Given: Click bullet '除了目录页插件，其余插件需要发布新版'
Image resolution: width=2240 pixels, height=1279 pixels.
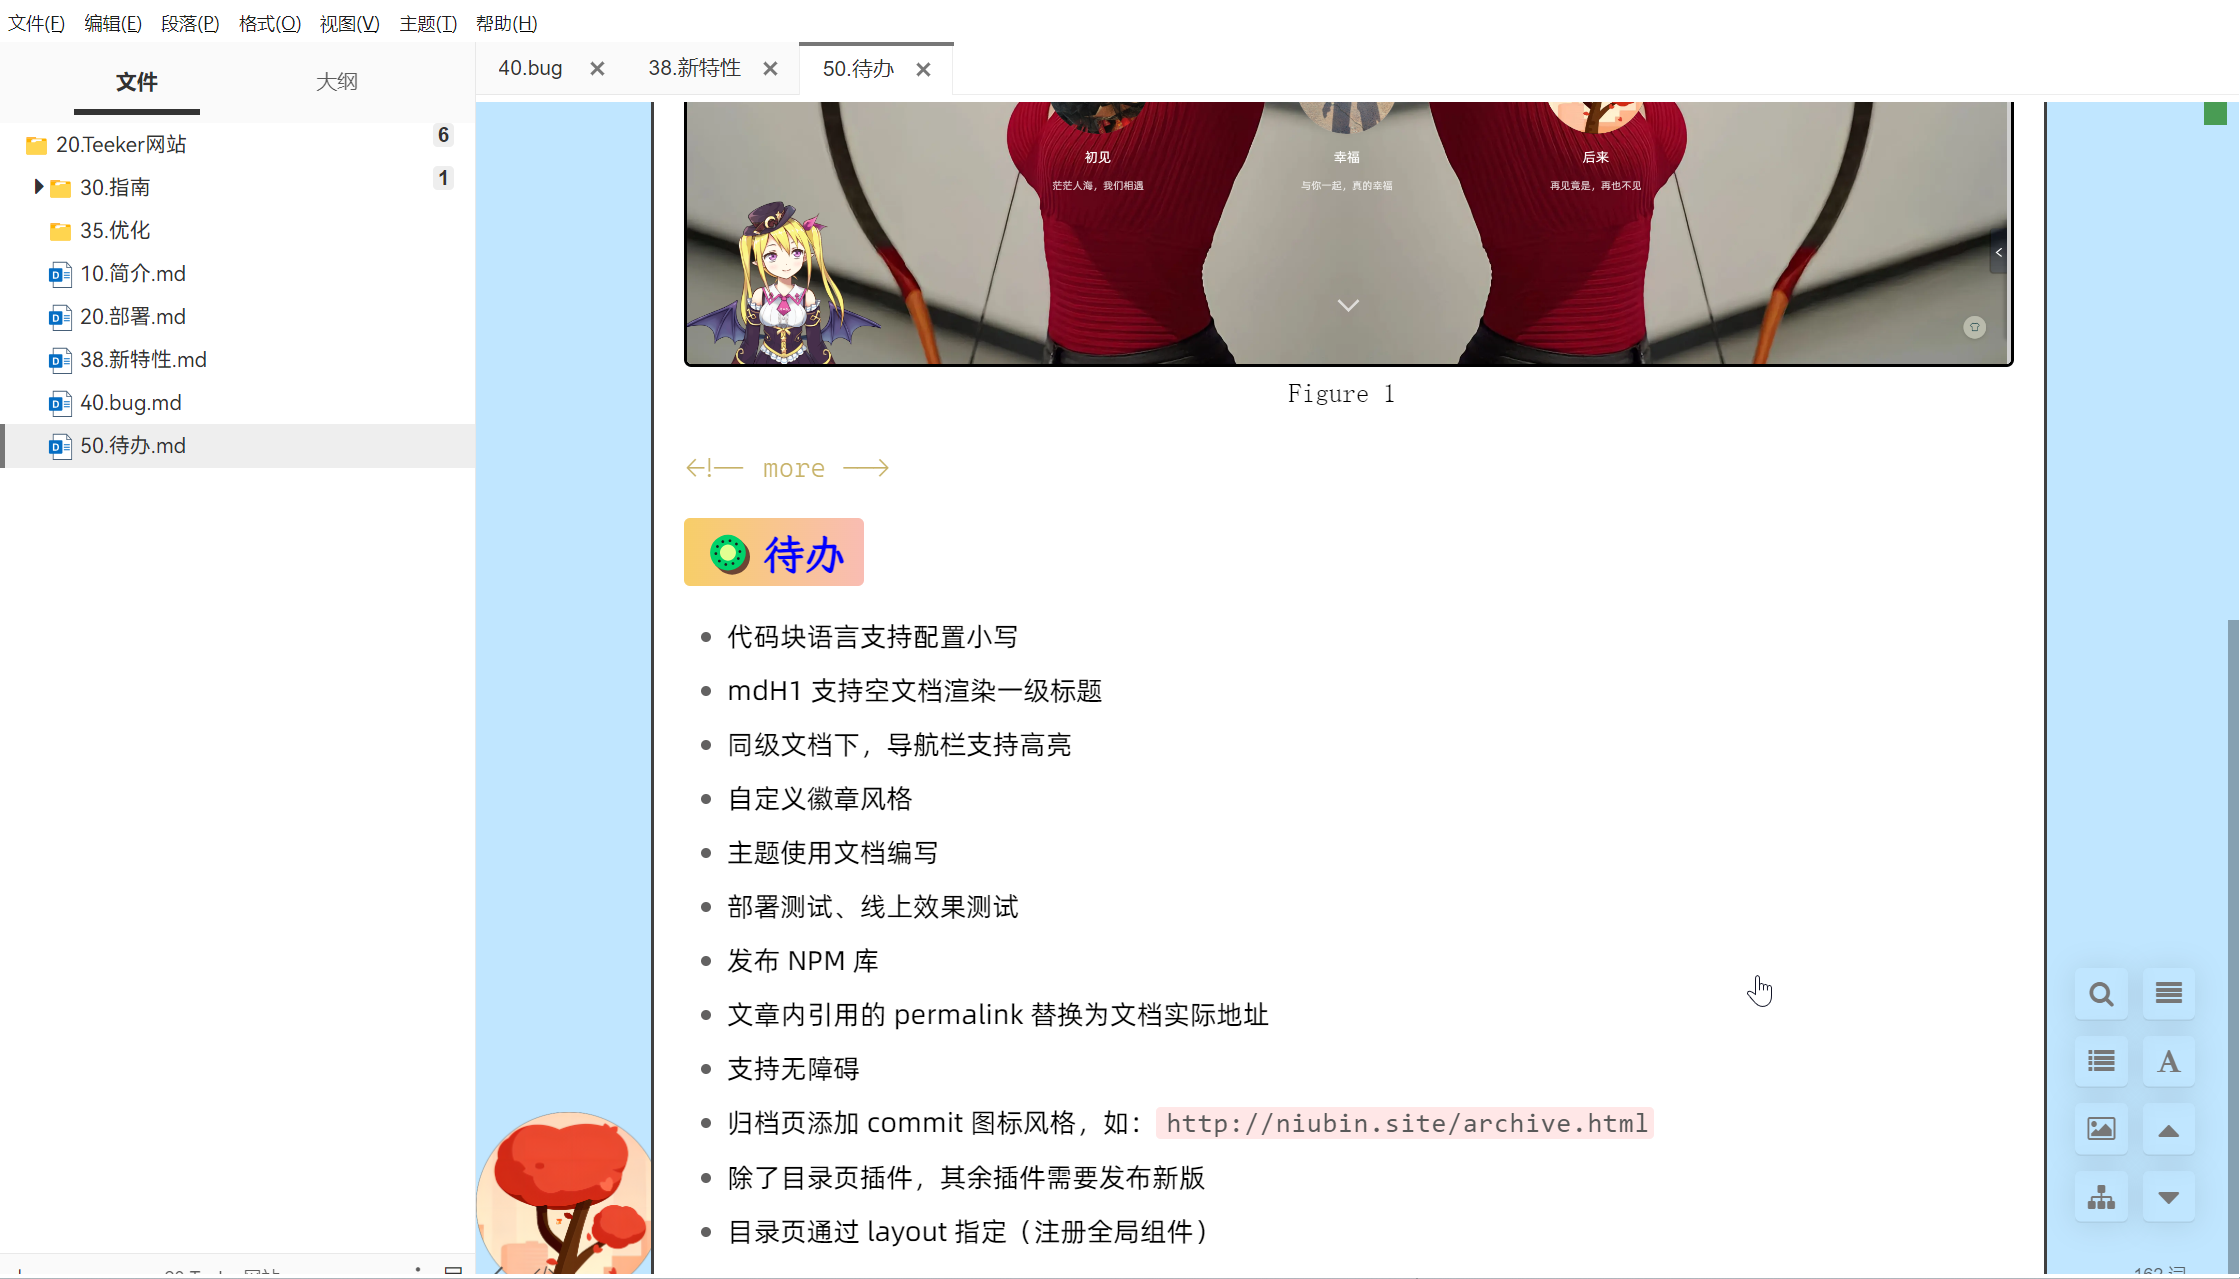Looking at the screenshot, I should click(966, 1178).
